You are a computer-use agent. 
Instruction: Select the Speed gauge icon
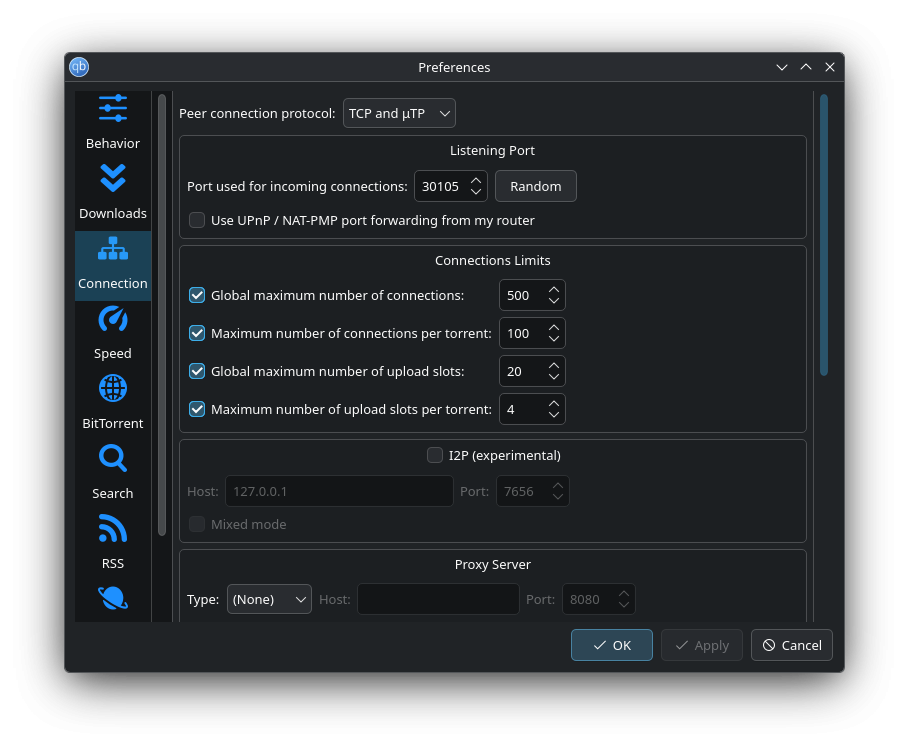113,320
